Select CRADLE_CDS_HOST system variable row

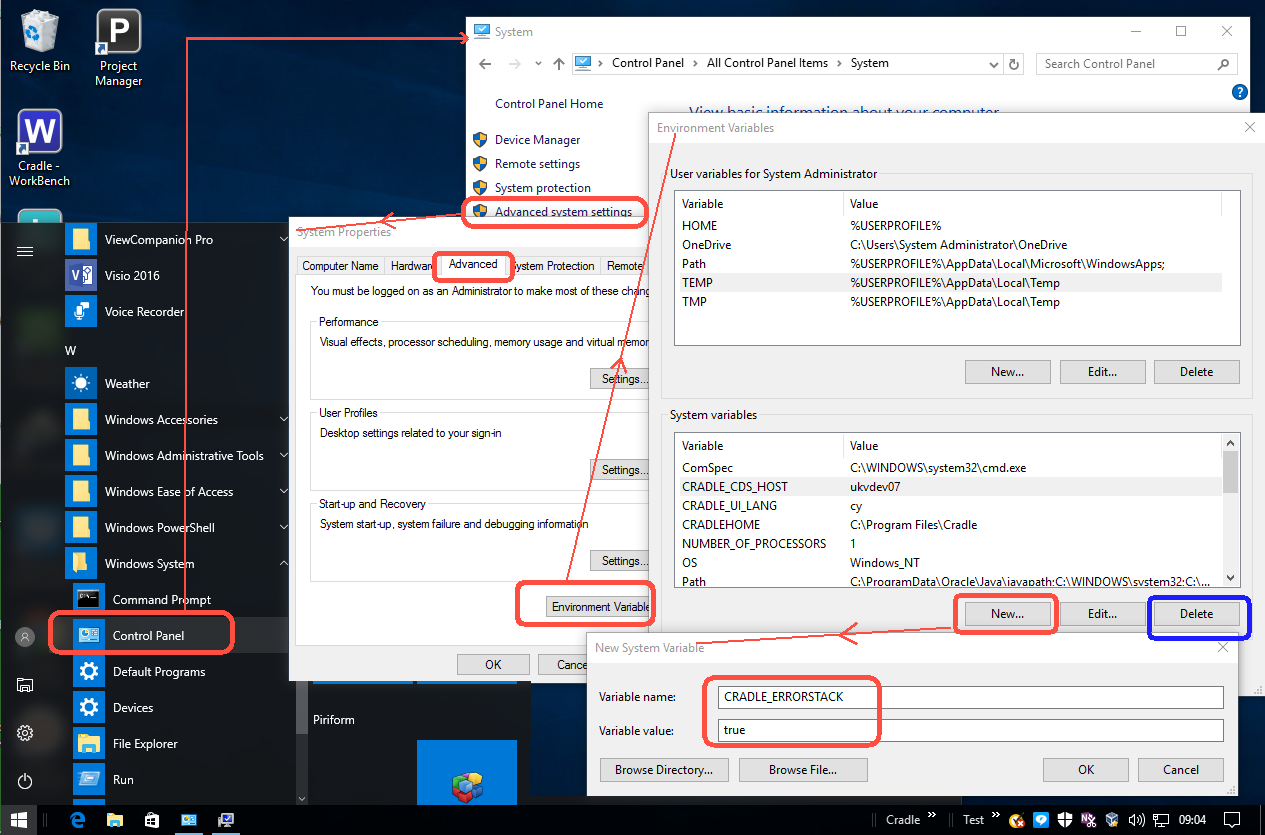[949, 486]
